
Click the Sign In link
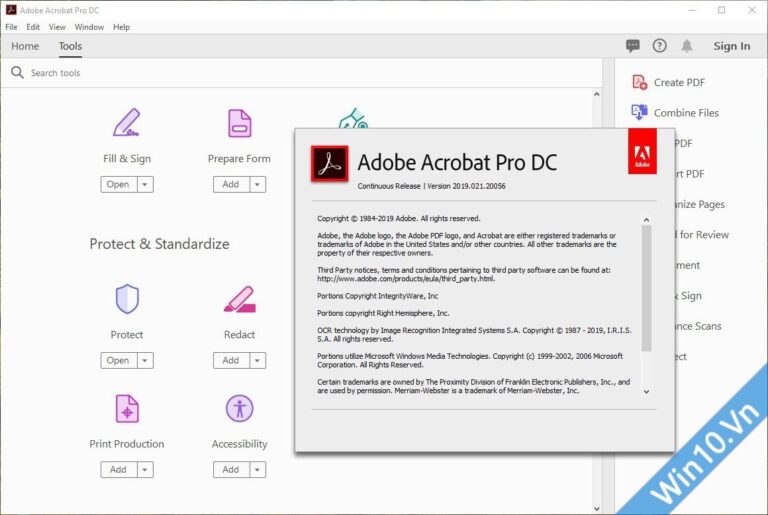[x=731, y=46]
